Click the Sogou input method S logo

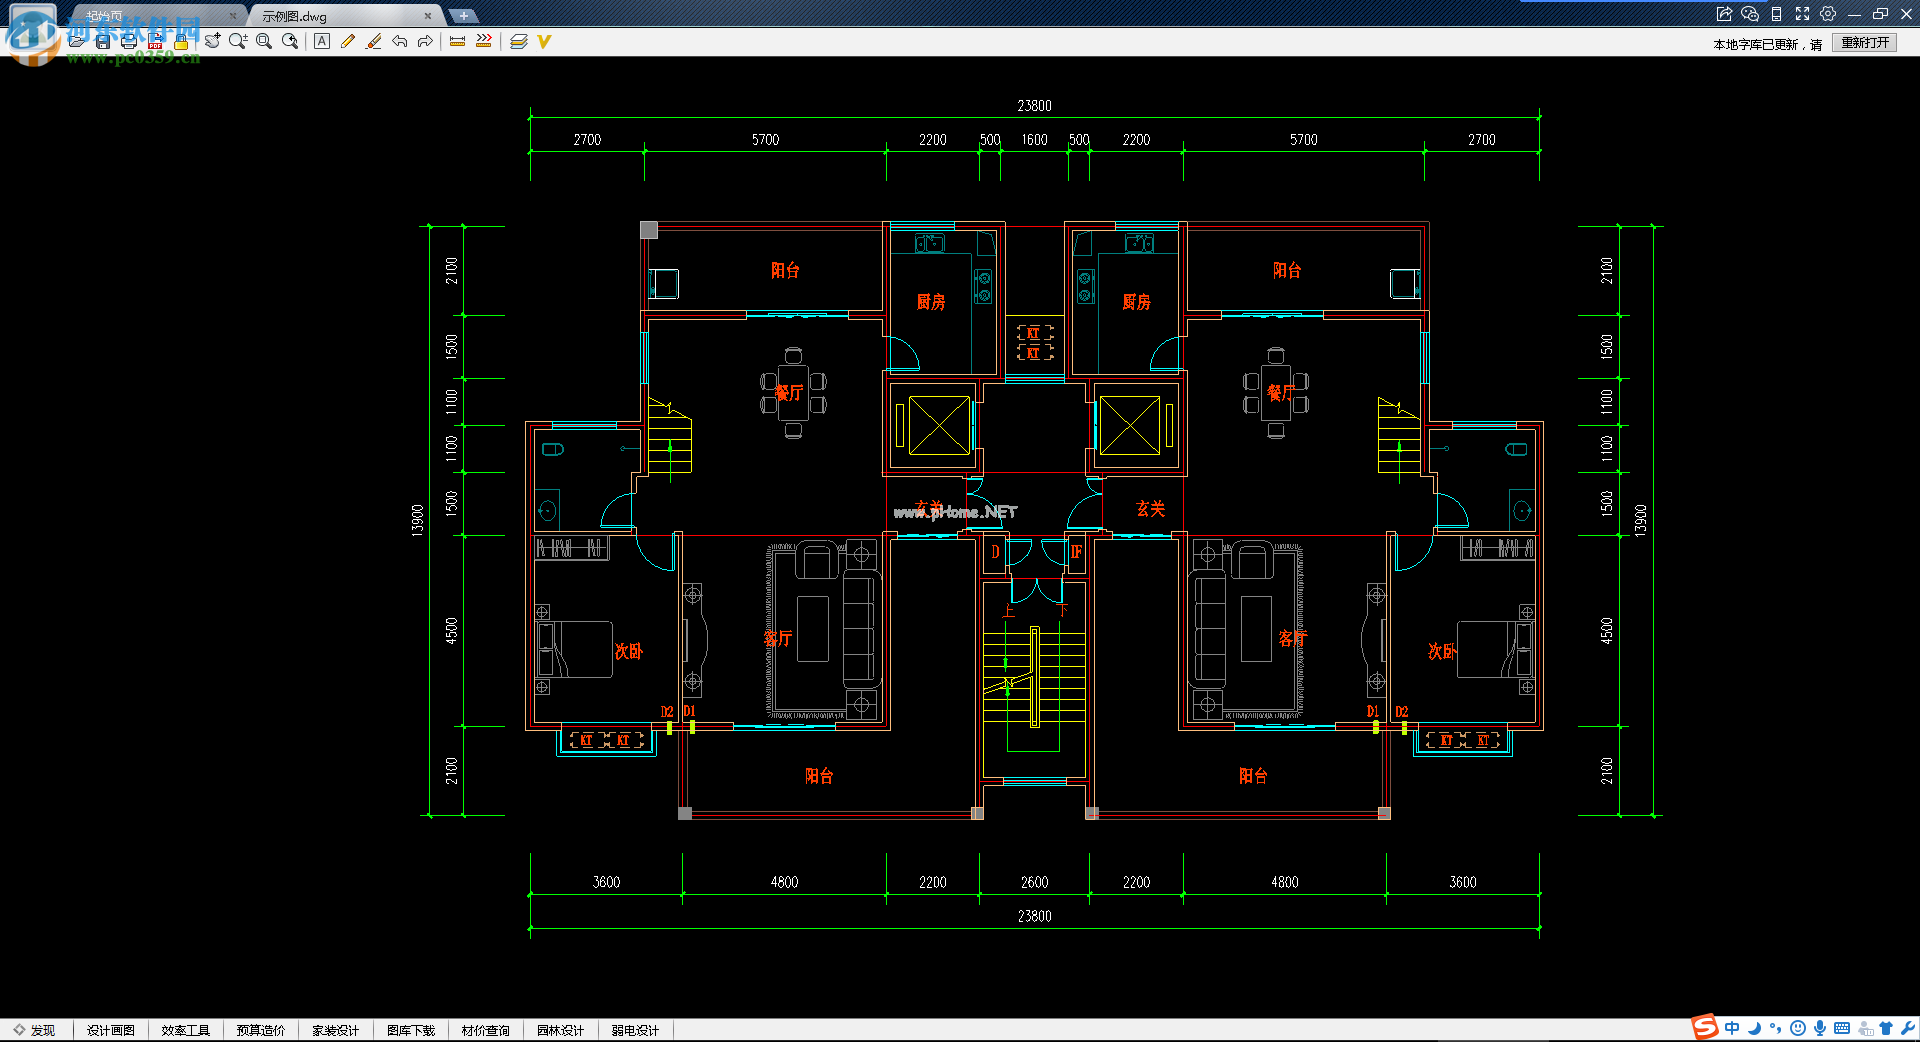coord(1705,1027)
